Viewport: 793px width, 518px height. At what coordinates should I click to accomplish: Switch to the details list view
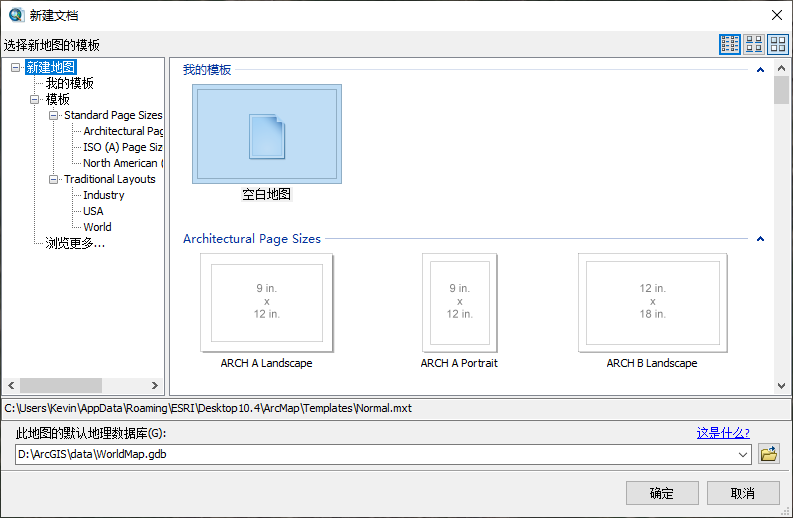(730, 44)
